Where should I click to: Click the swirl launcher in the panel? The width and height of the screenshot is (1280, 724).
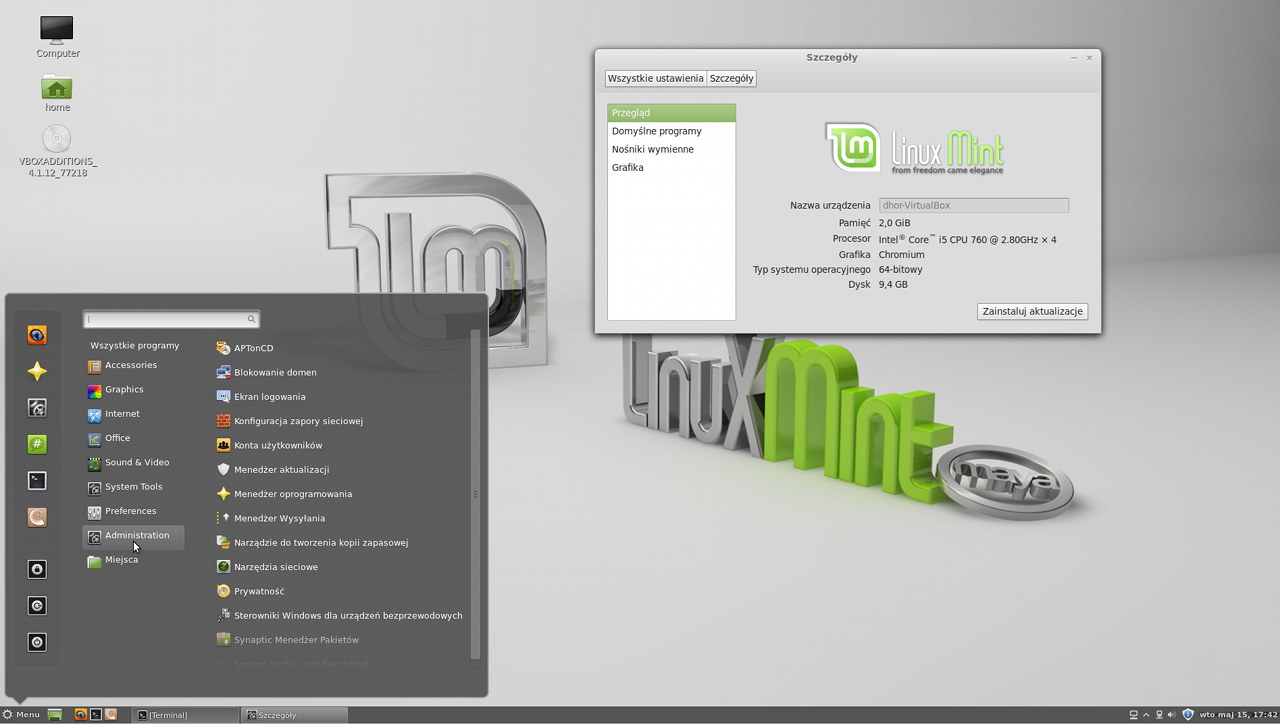click(111, 715)
